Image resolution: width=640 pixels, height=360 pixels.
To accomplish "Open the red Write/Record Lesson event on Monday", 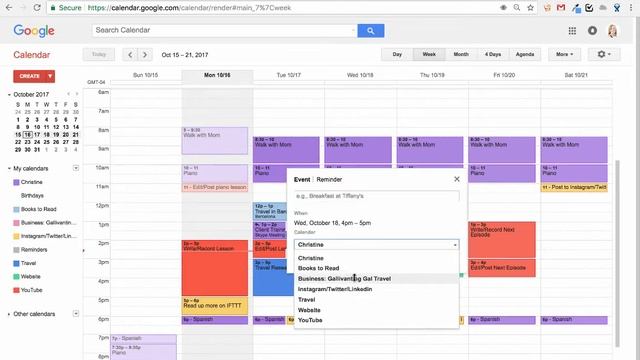I will [215, 268].
